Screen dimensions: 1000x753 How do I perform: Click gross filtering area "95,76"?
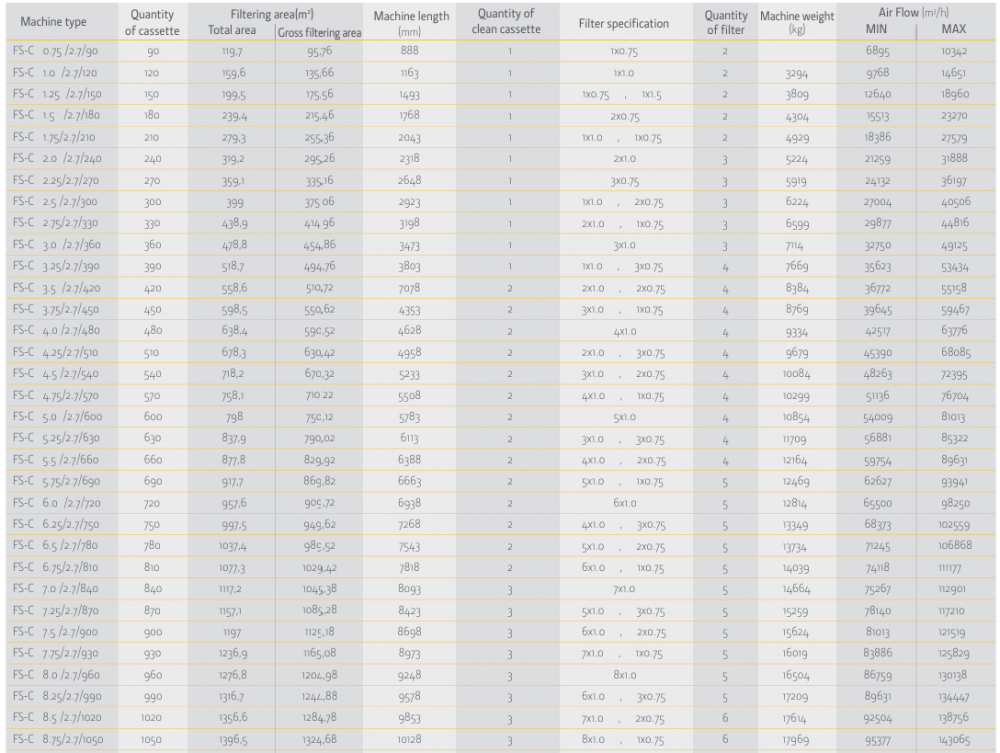coord(320,51)
